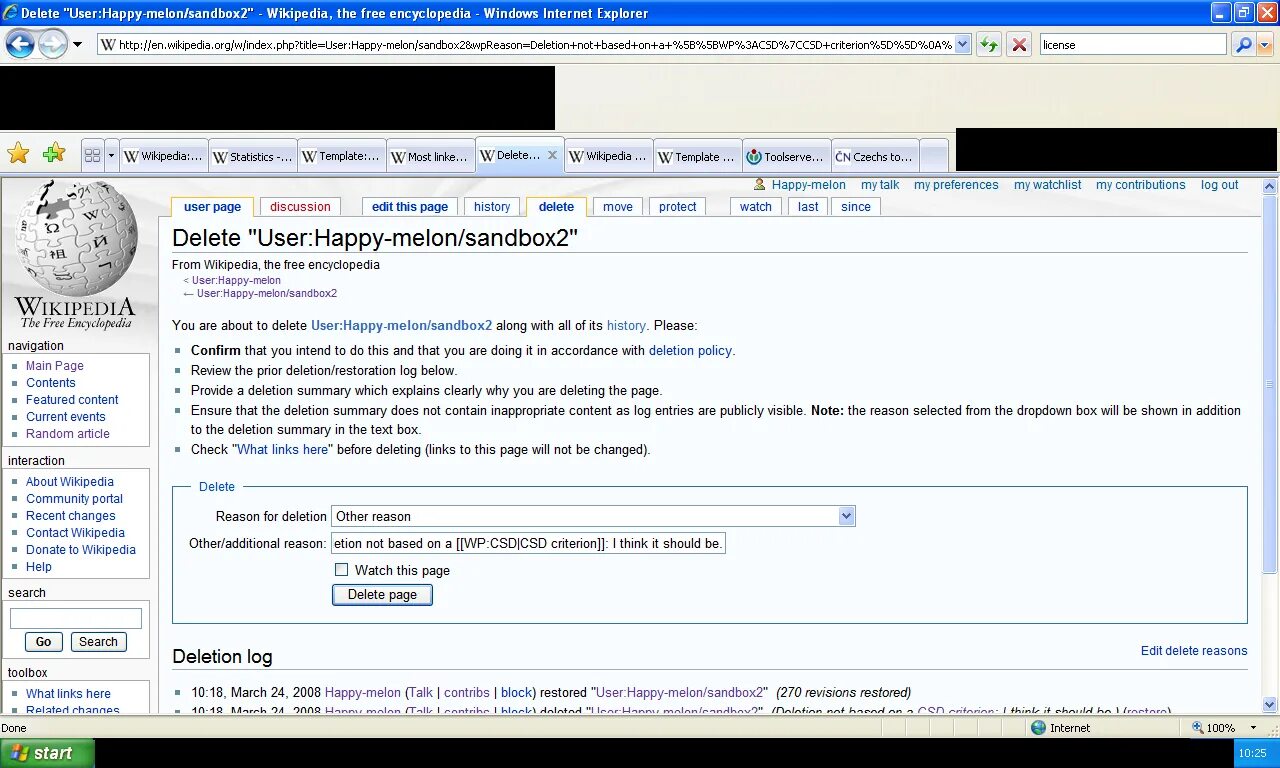The width and height of the screenshot is (1280, 768).
Task: Switch to the 'Statistics -...' browser tab
Action: [x=252, y=156]
